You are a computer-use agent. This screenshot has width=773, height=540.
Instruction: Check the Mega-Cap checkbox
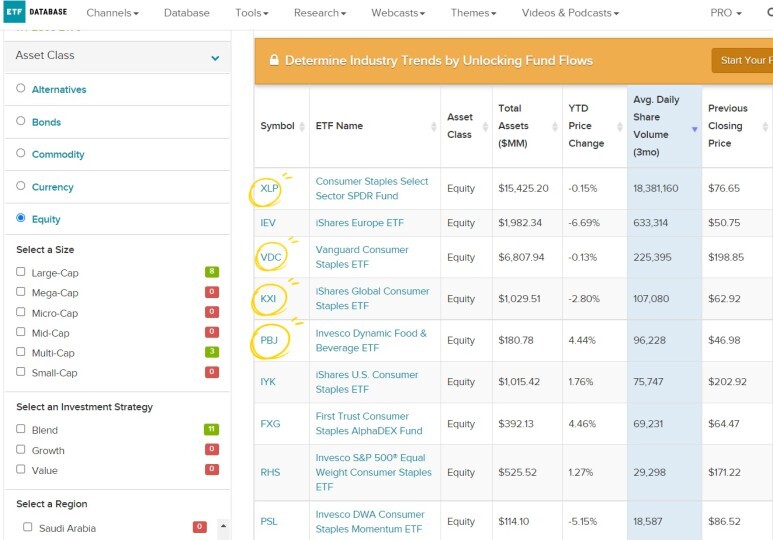point(21,292)
